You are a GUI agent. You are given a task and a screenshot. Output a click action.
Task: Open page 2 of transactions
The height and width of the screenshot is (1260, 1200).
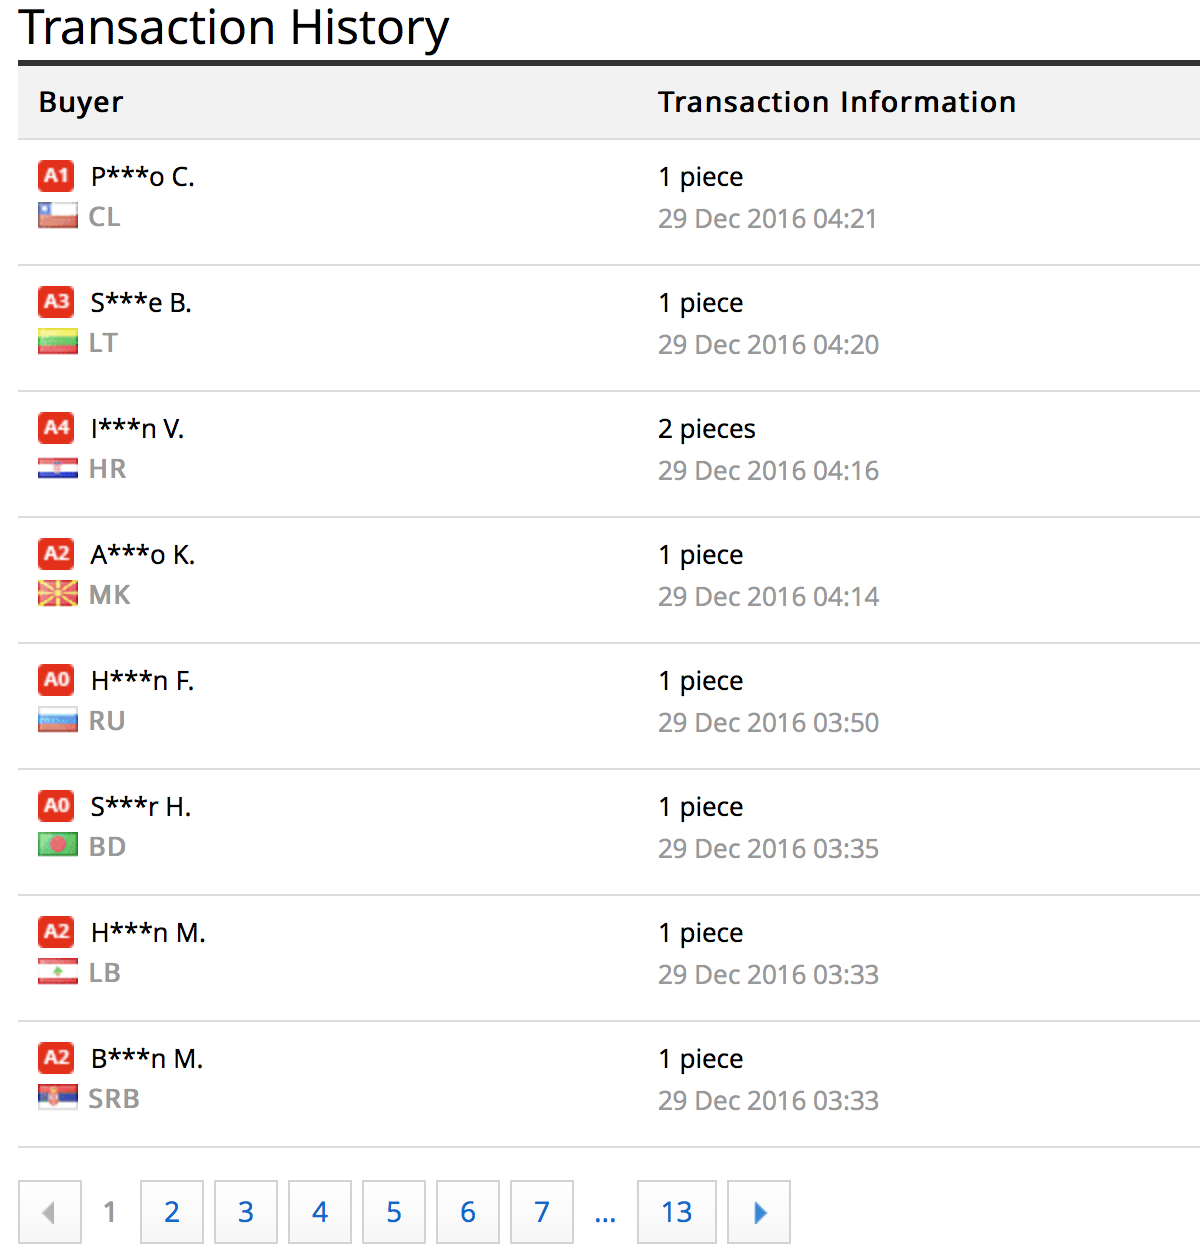pyautogui.click(x=172, y=1212)
